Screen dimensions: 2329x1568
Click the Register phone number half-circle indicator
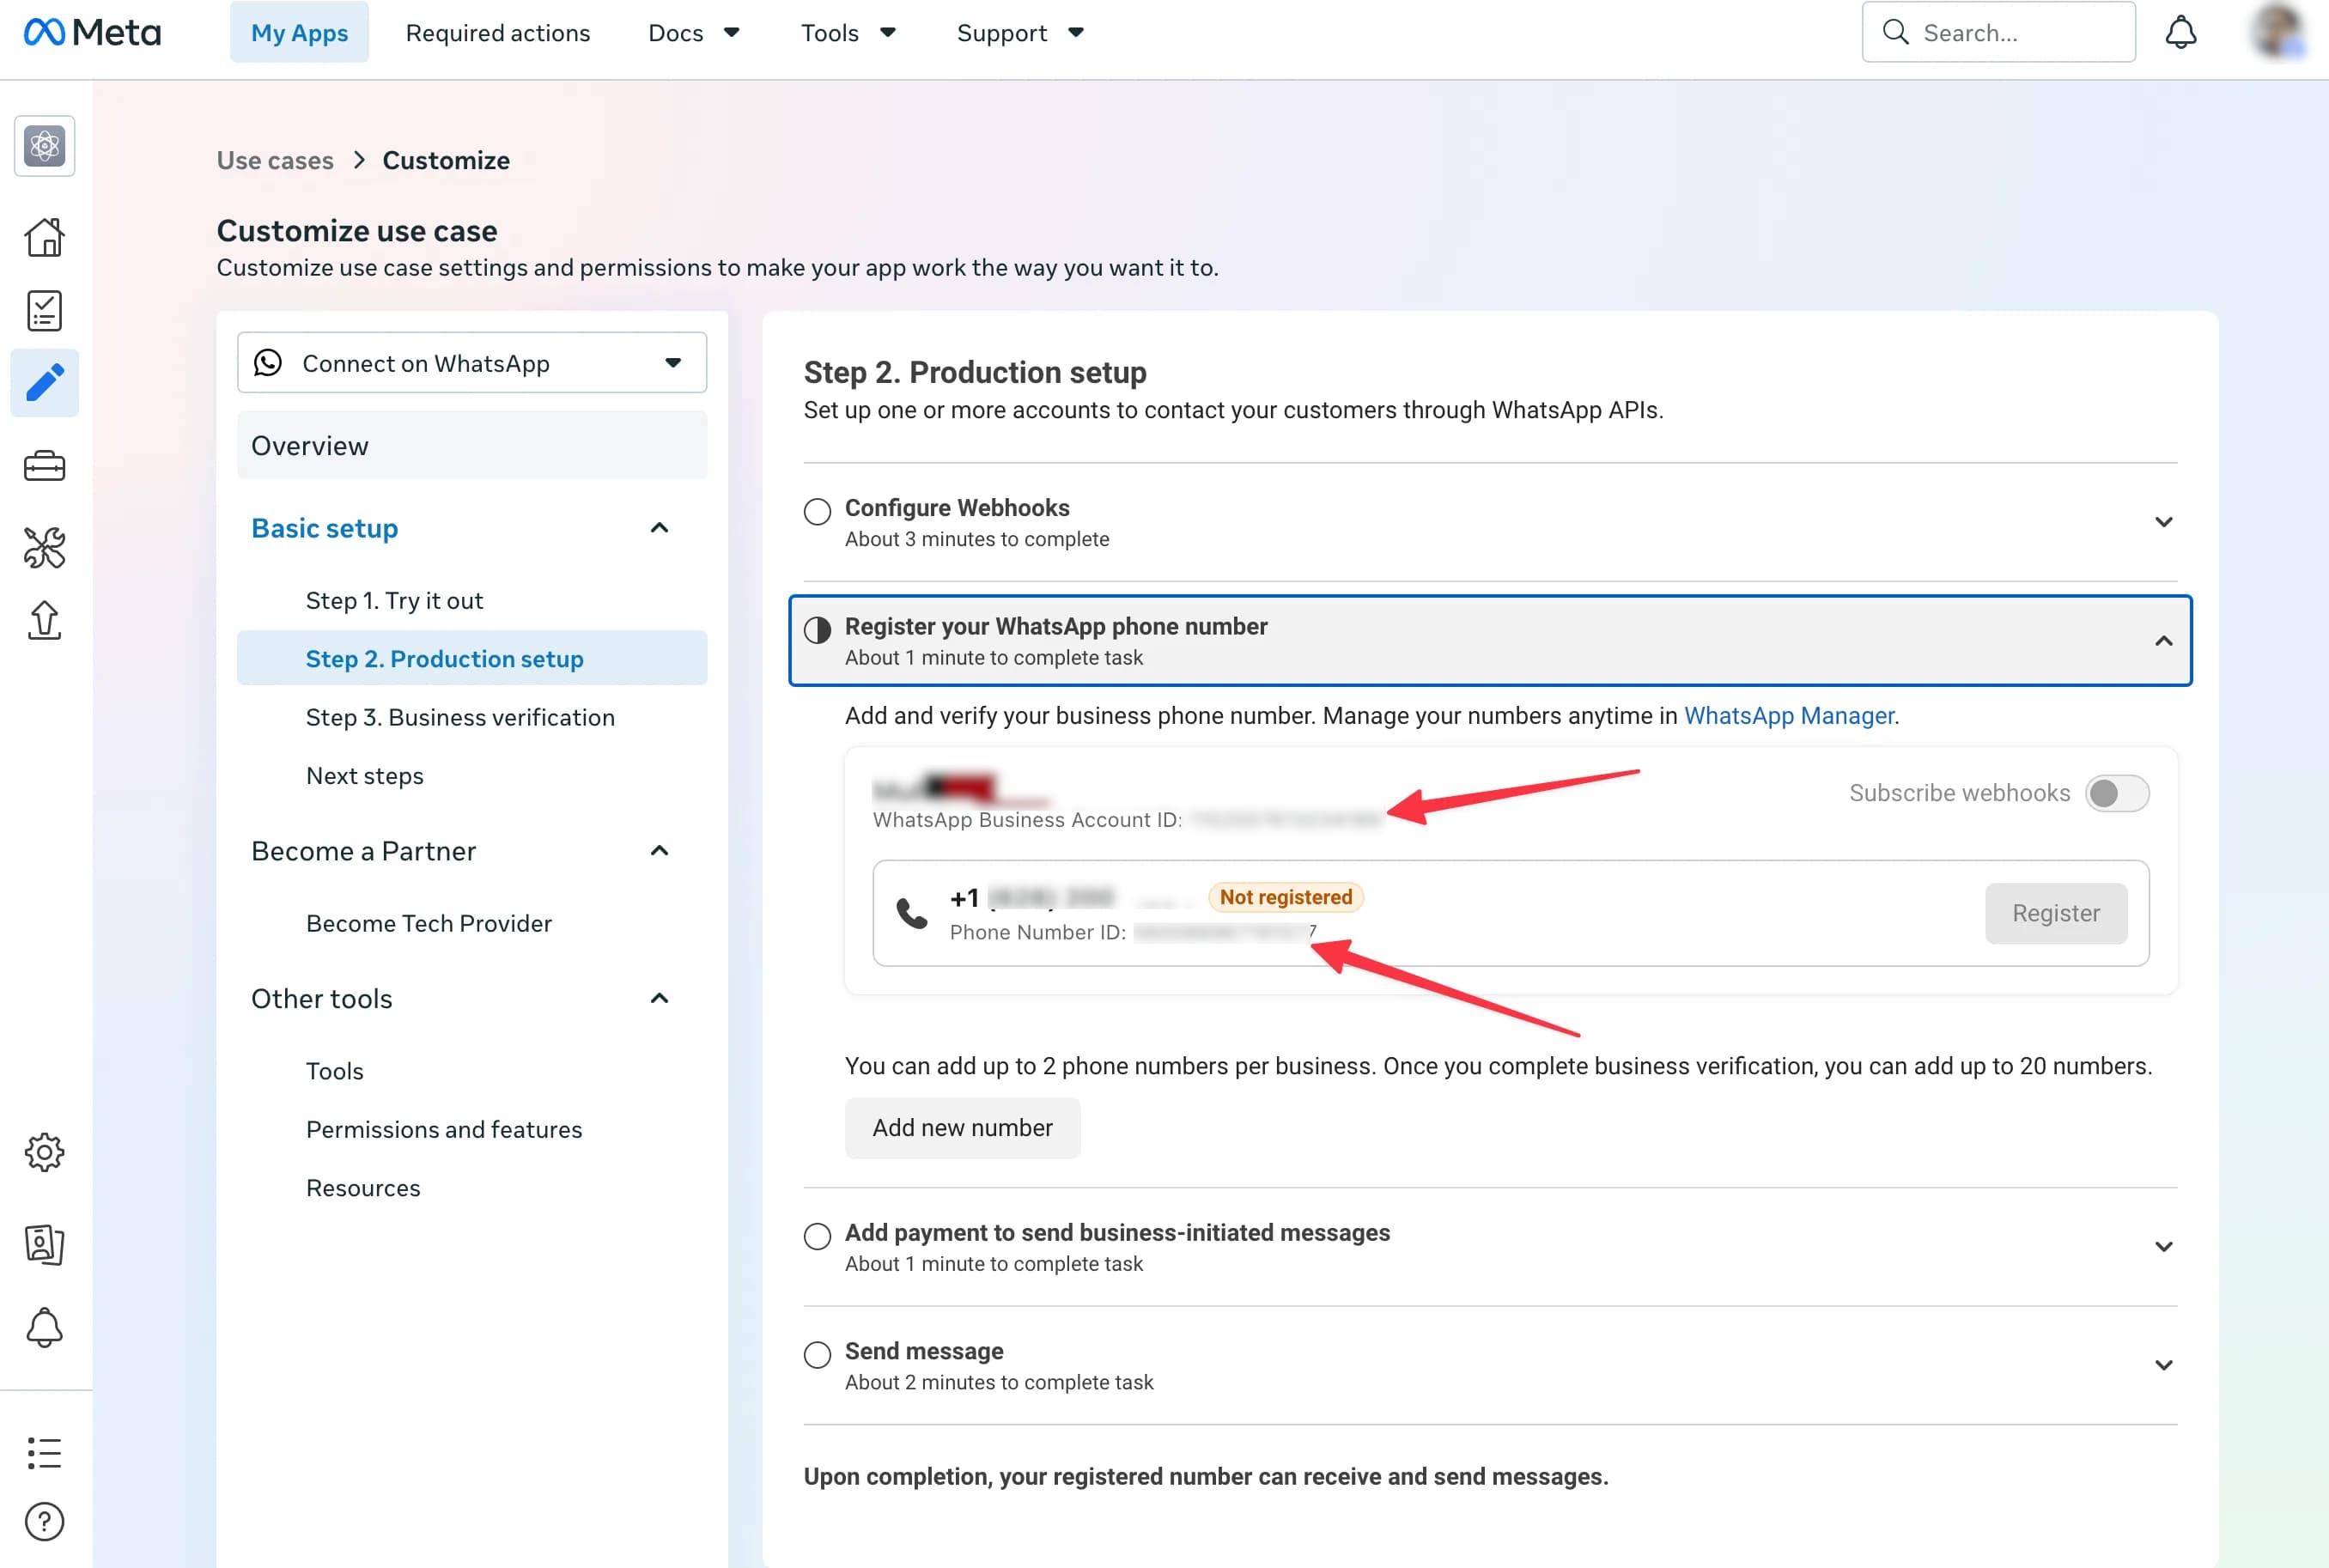click(817, 630)
